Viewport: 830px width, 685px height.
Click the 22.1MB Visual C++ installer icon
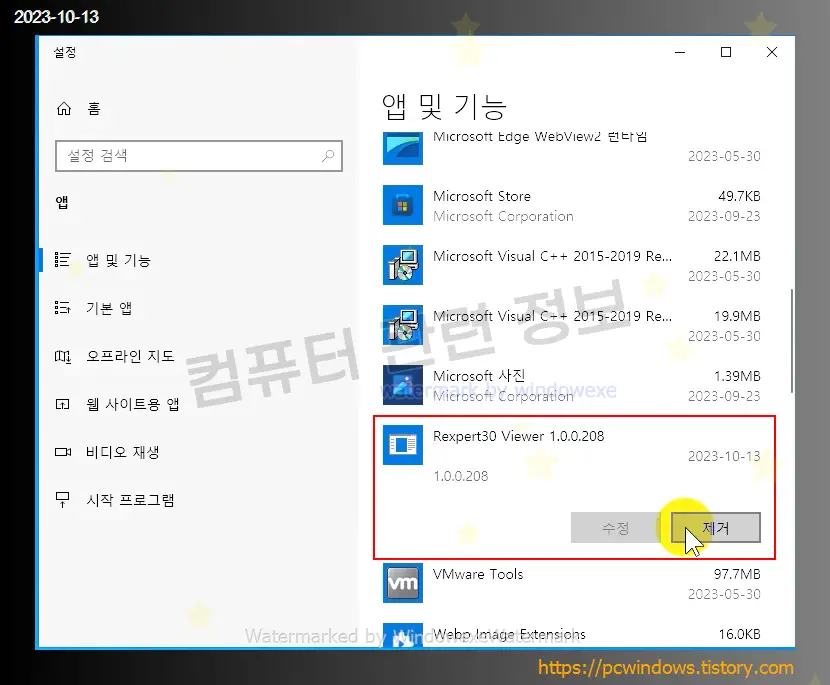tap(403, 265)
